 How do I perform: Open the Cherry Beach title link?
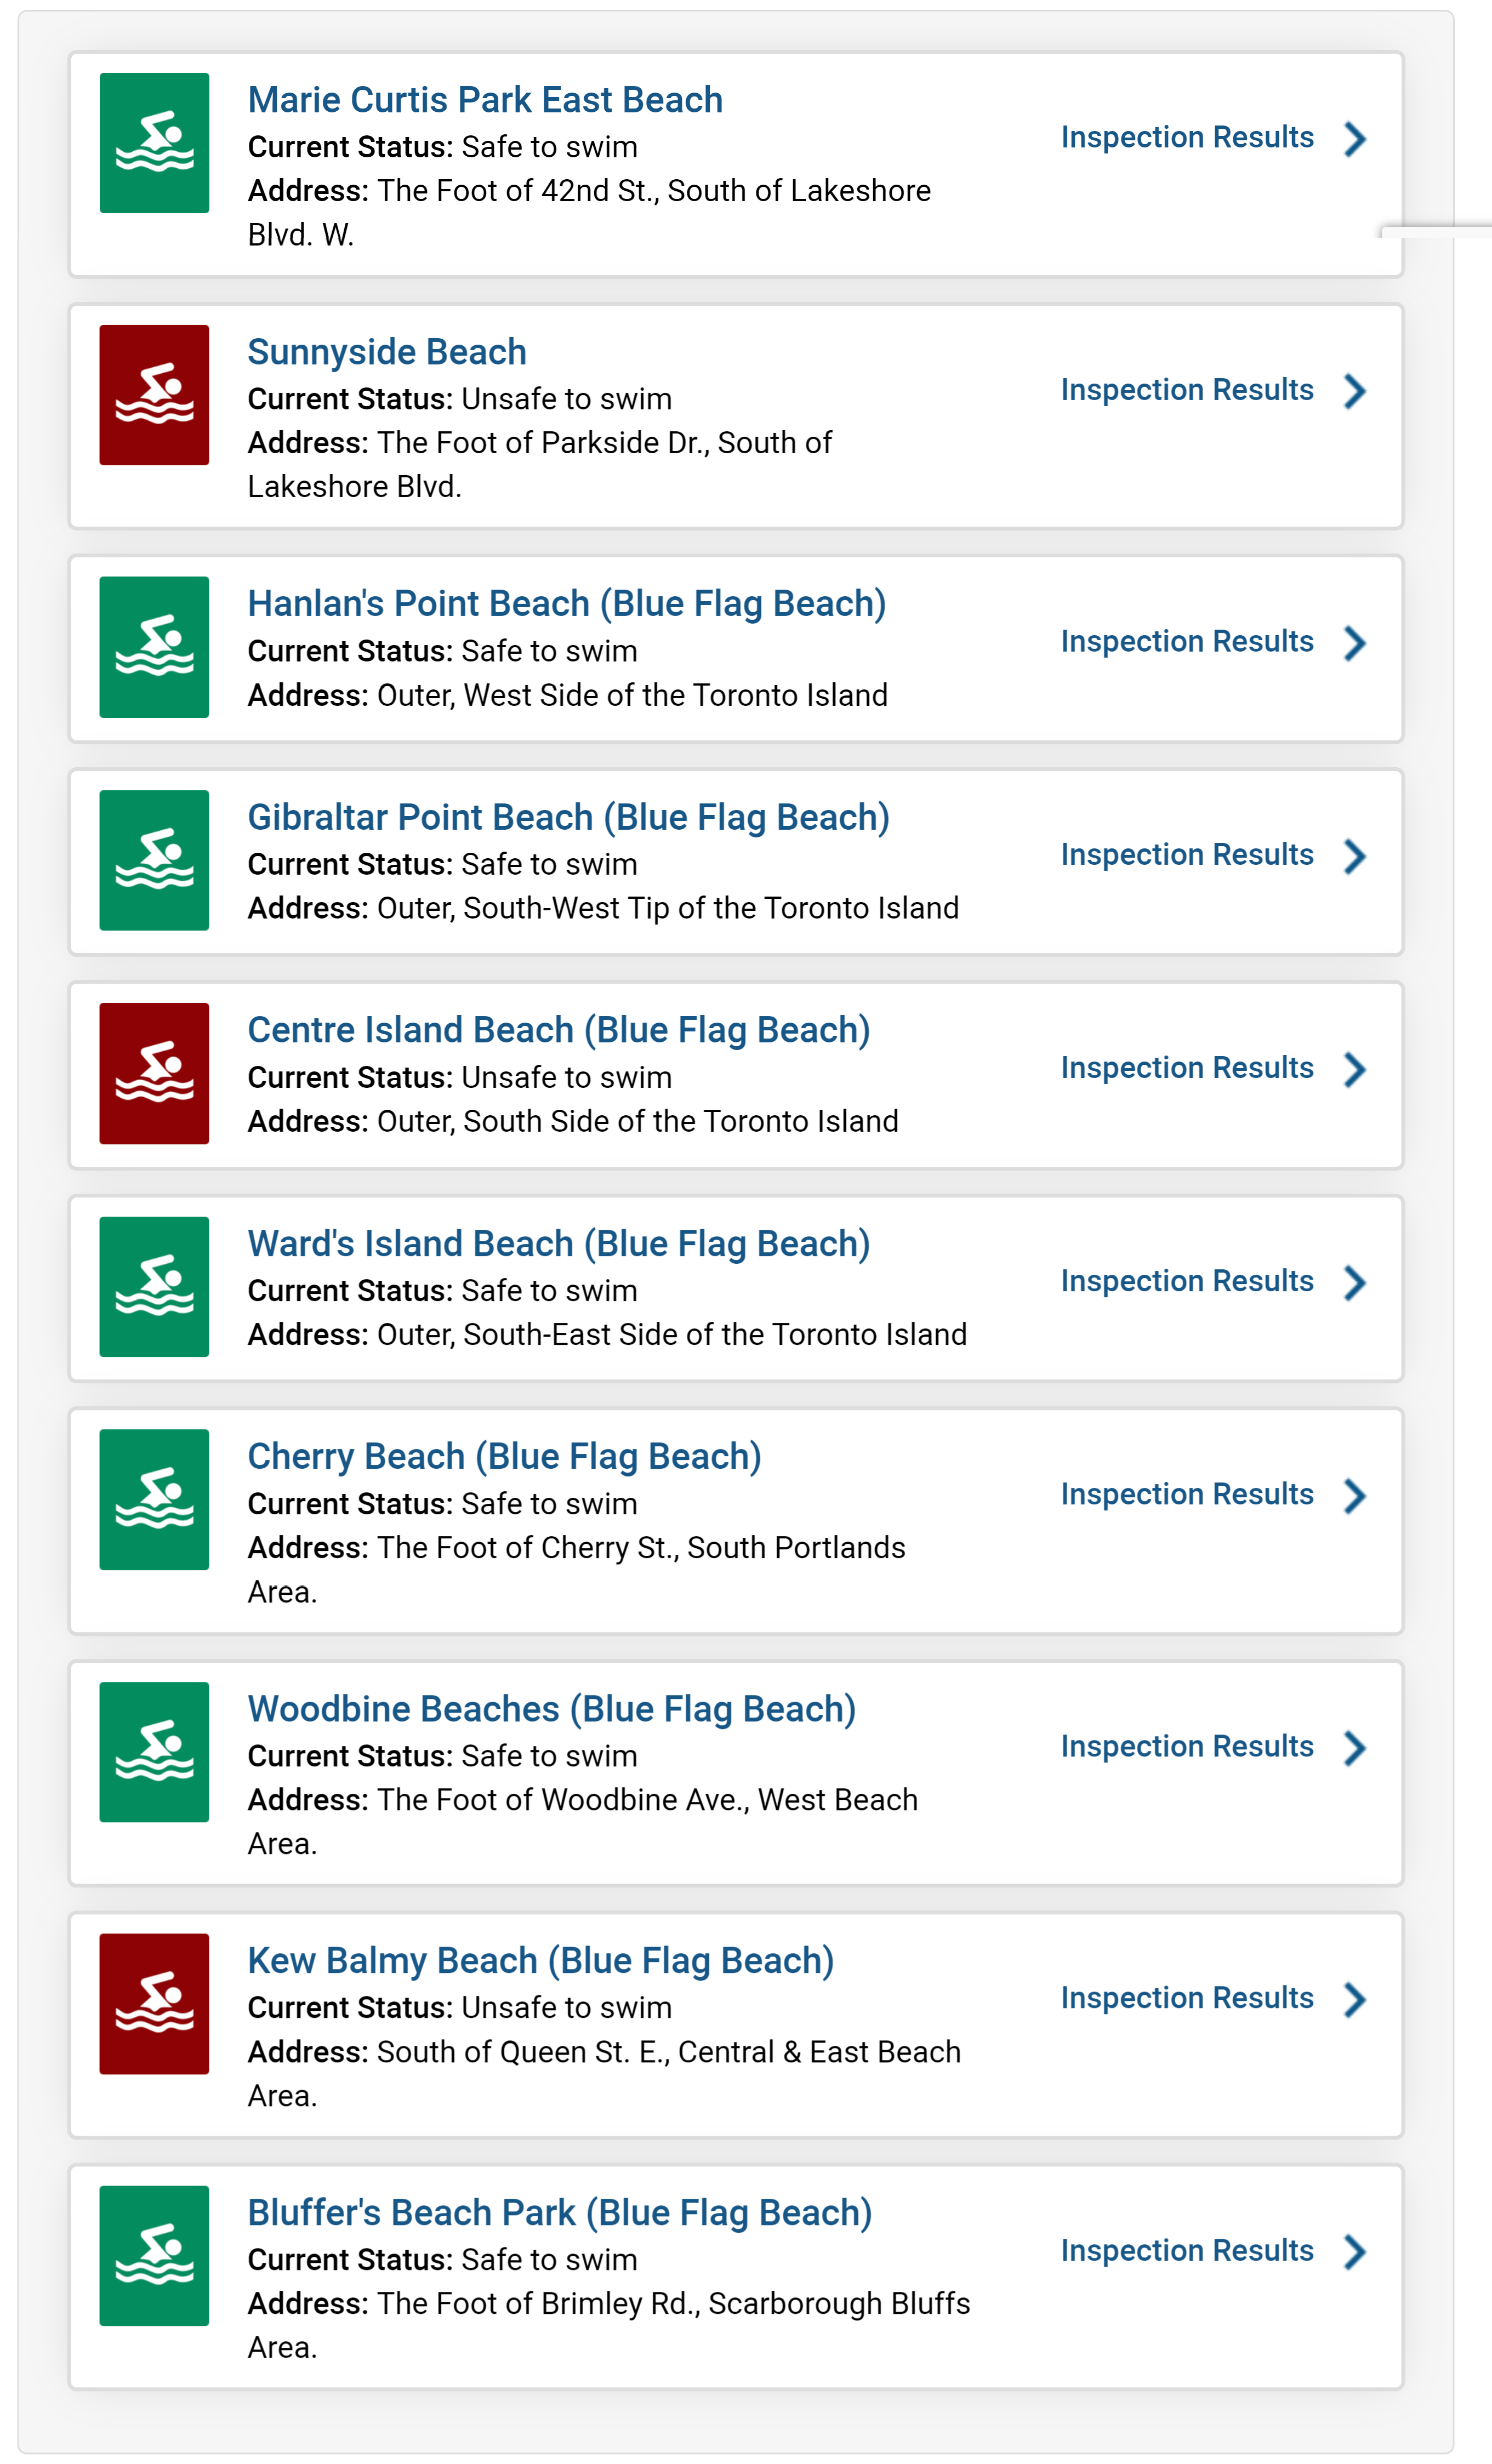(x=504, y=1457)
